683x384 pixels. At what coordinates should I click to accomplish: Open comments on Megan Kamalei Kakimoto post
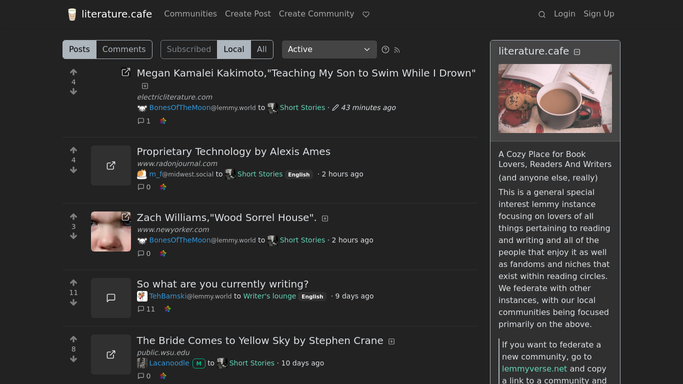(x=144, y=121)
